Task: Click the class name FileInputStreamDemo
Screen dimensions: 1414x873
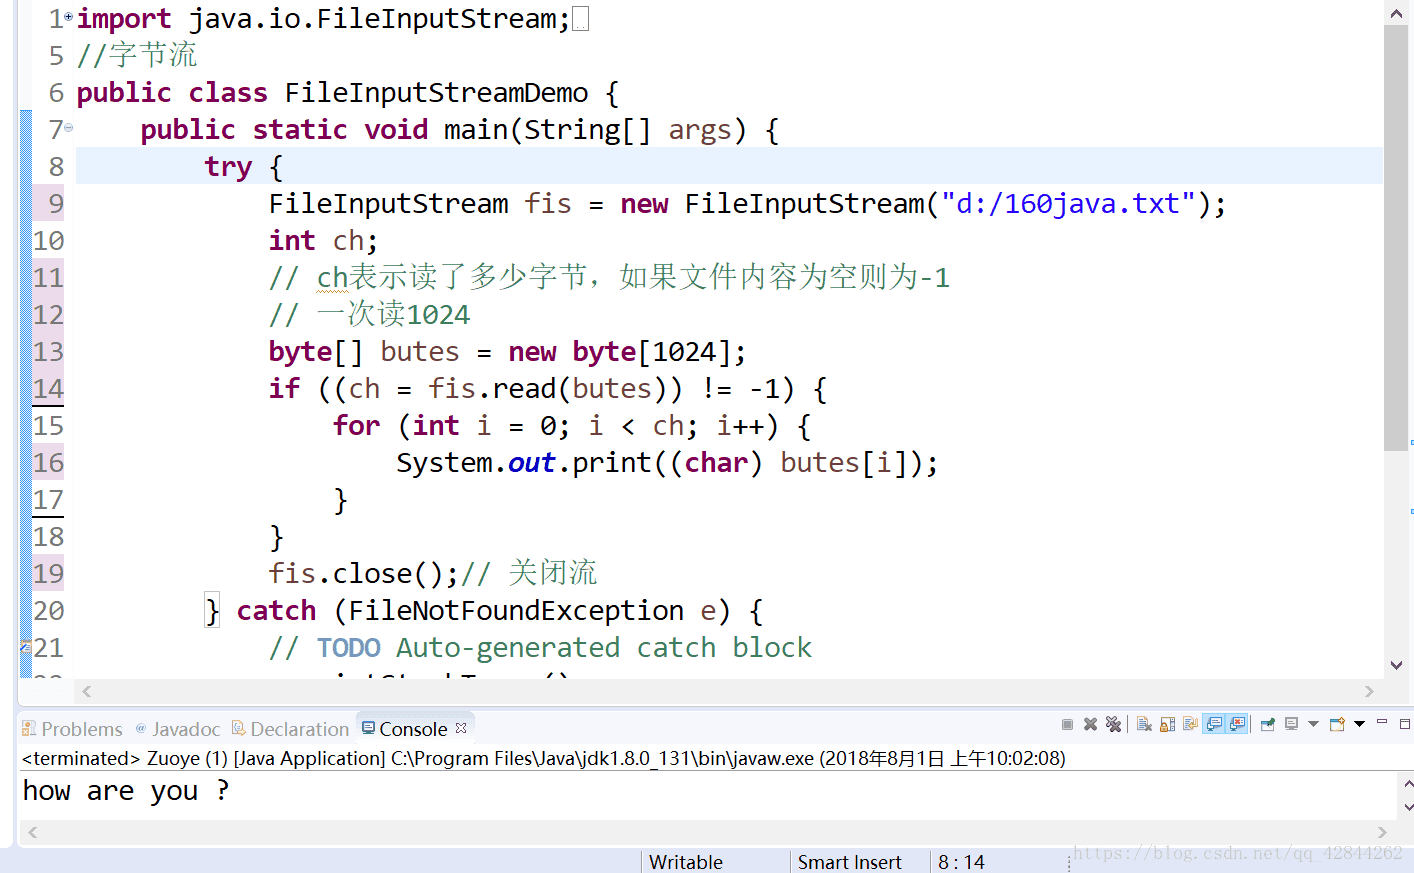Action: pos(436,93)
